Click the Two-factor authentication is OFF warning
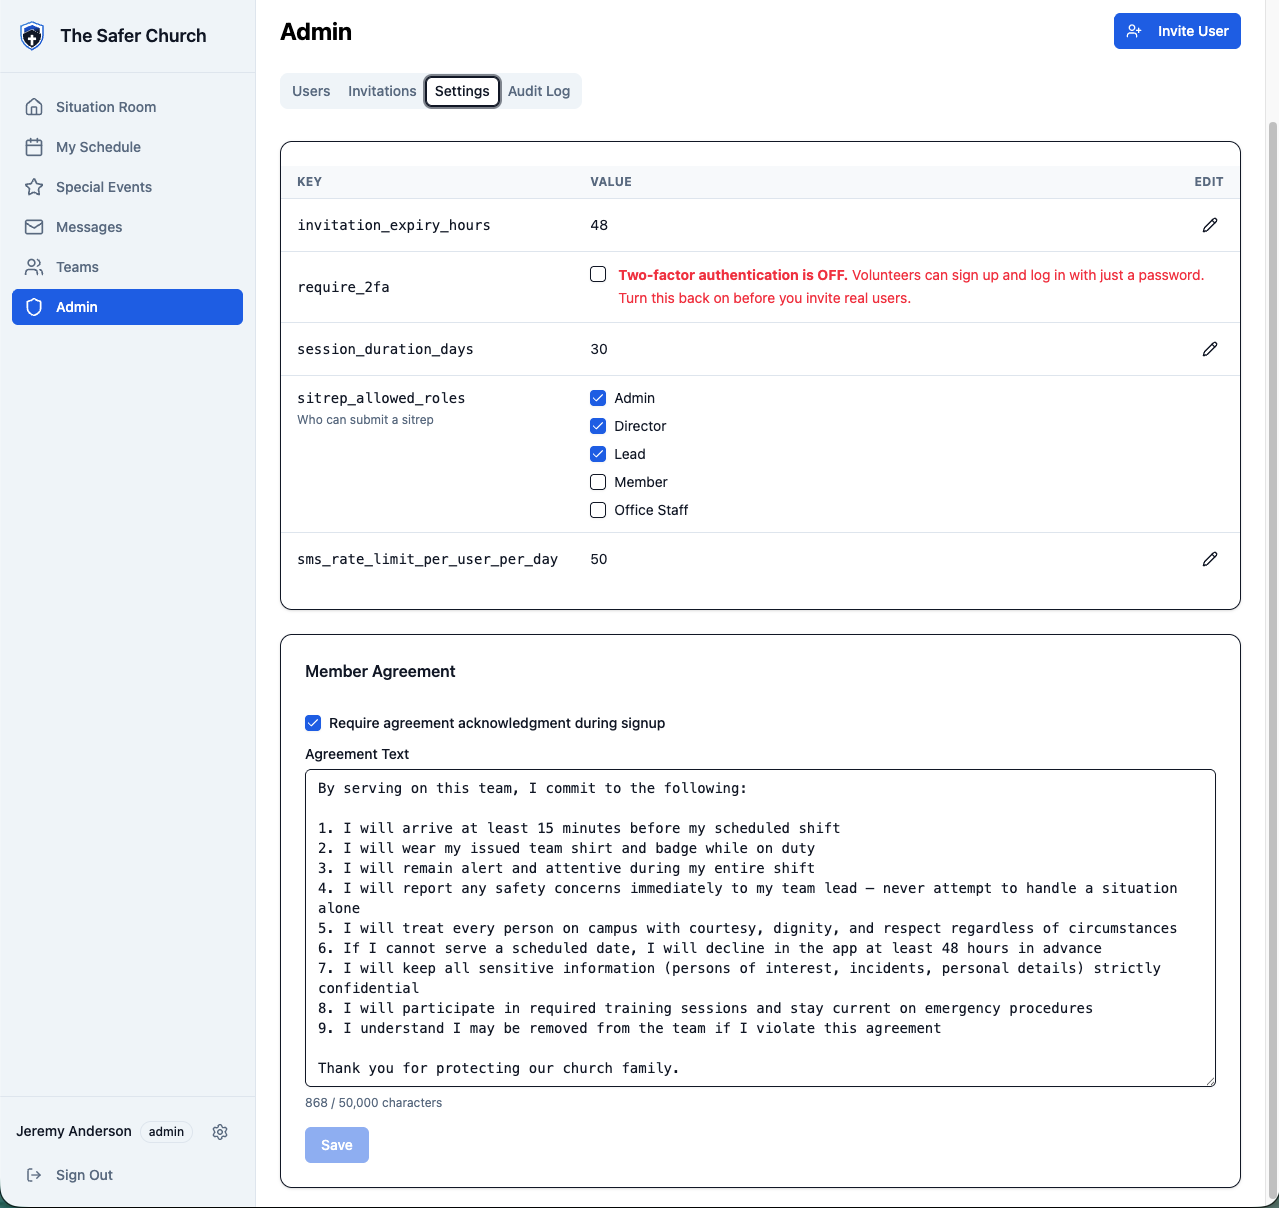The image size is (1279, 1208). tap(911, 286)
